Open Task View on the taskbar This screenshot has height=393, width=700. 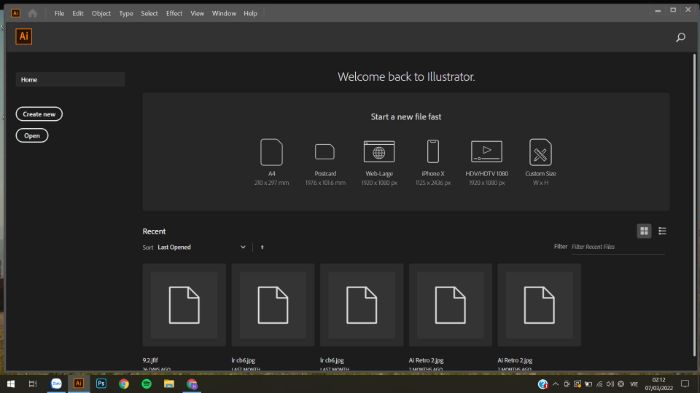click(x=32, y=384)
